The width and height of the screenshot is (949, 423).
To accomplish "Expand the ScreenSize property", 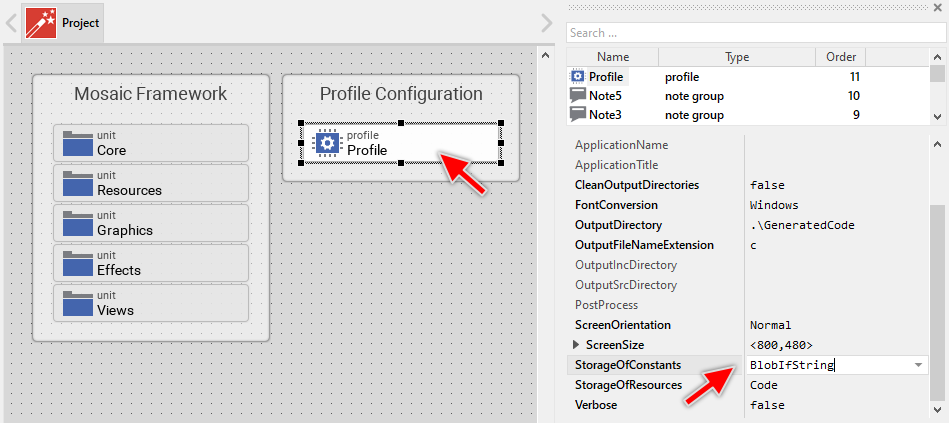I will [x=575, y=345].
